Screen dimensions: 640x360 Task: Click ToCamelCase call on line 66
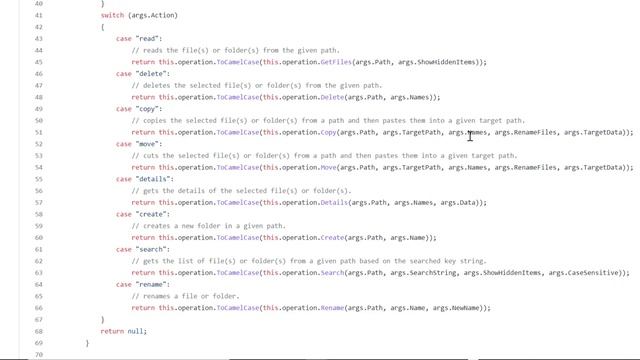238,308
